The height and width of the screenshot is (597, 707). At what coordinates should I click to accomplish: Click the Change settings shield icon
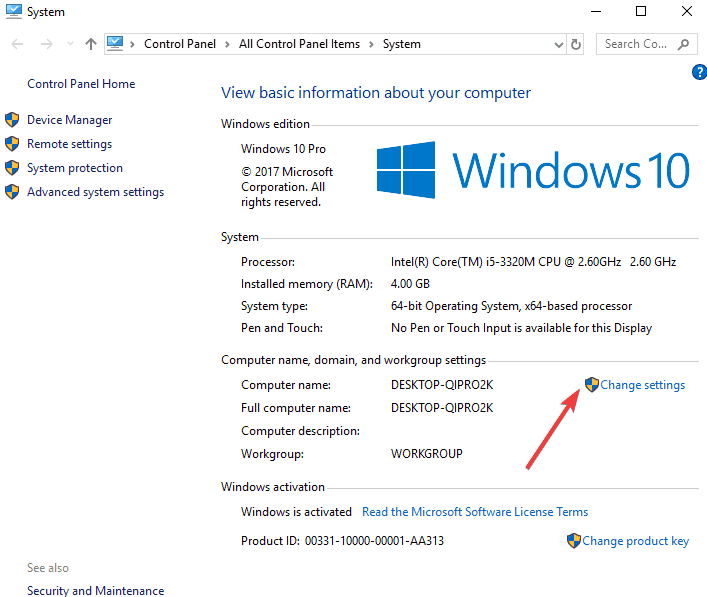[x=592, y=385]
